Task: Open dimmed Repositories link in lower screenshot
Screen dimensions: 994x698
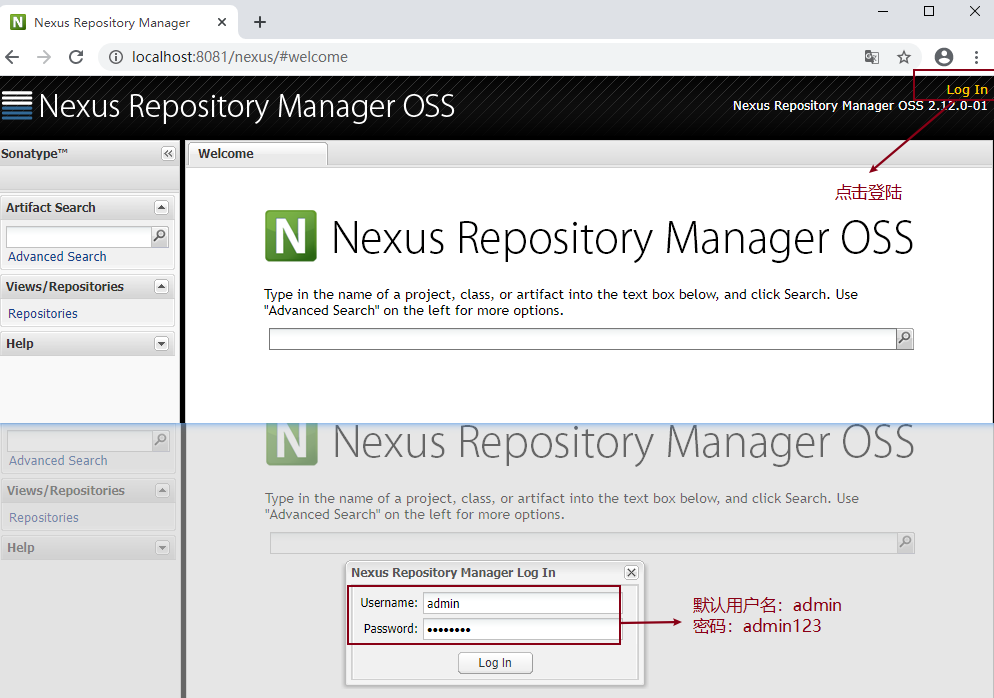Action: coord(44,518)
